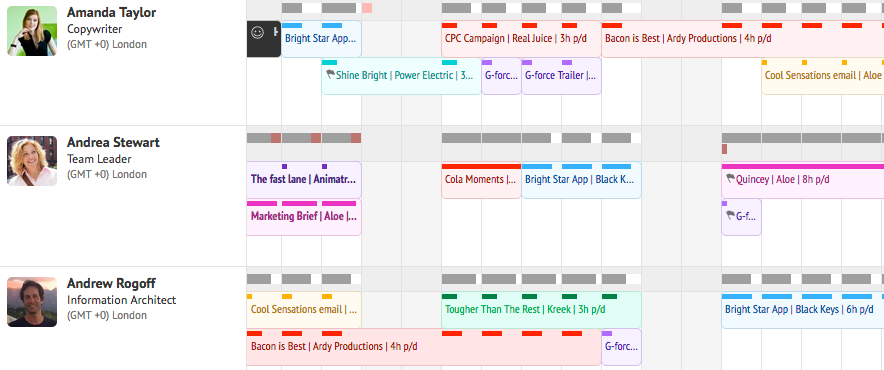Screen dimensions: 884x370
Task: Open Andrea Stewart's profile photo
Action: click(32, 161)
